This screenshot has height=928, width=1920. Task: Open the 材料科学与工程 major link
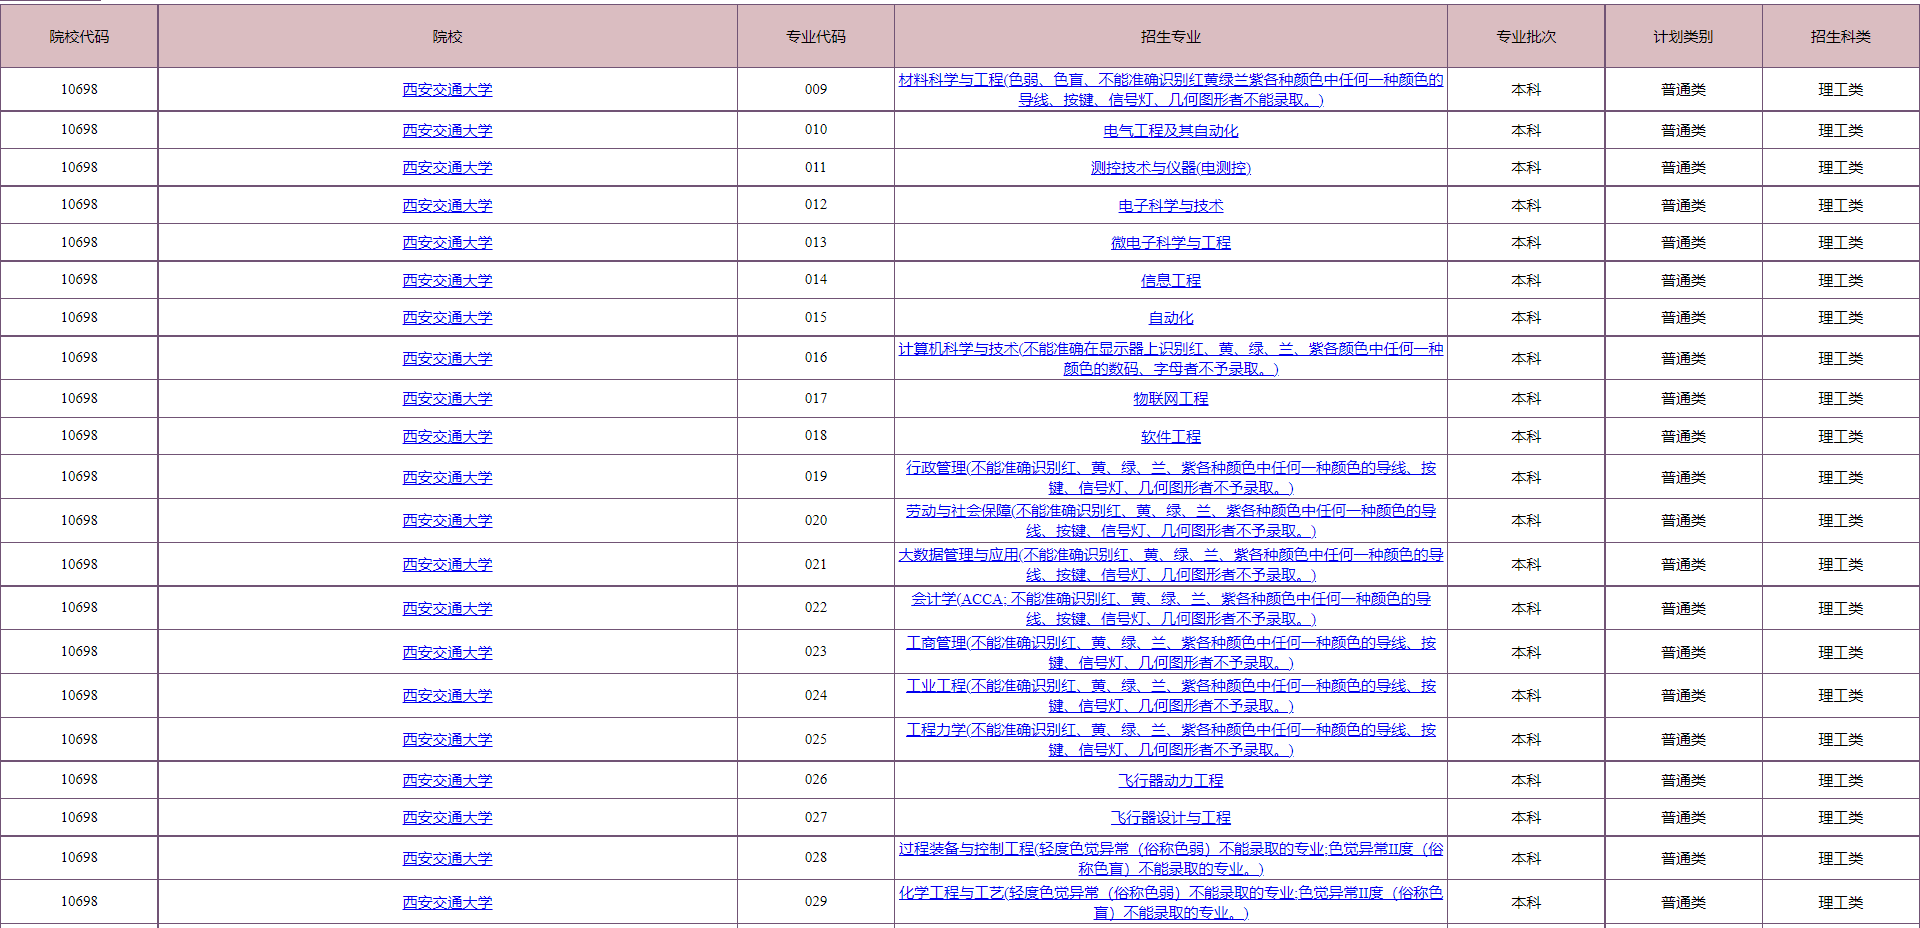[x=1170, y=89]
